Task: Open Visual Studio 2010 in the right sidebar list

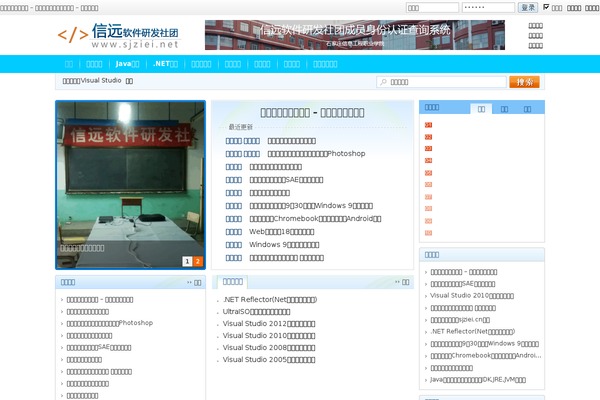Action: point(472,296)
